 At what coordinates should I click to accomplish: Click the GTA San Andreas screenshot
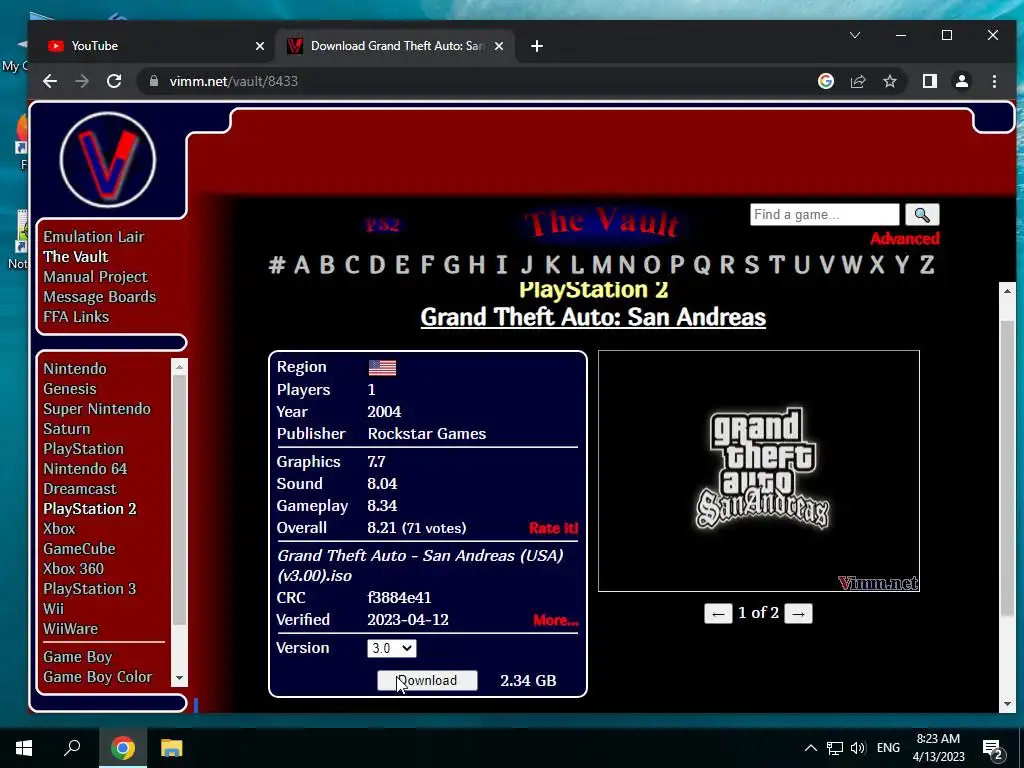(x=759, y=471)
